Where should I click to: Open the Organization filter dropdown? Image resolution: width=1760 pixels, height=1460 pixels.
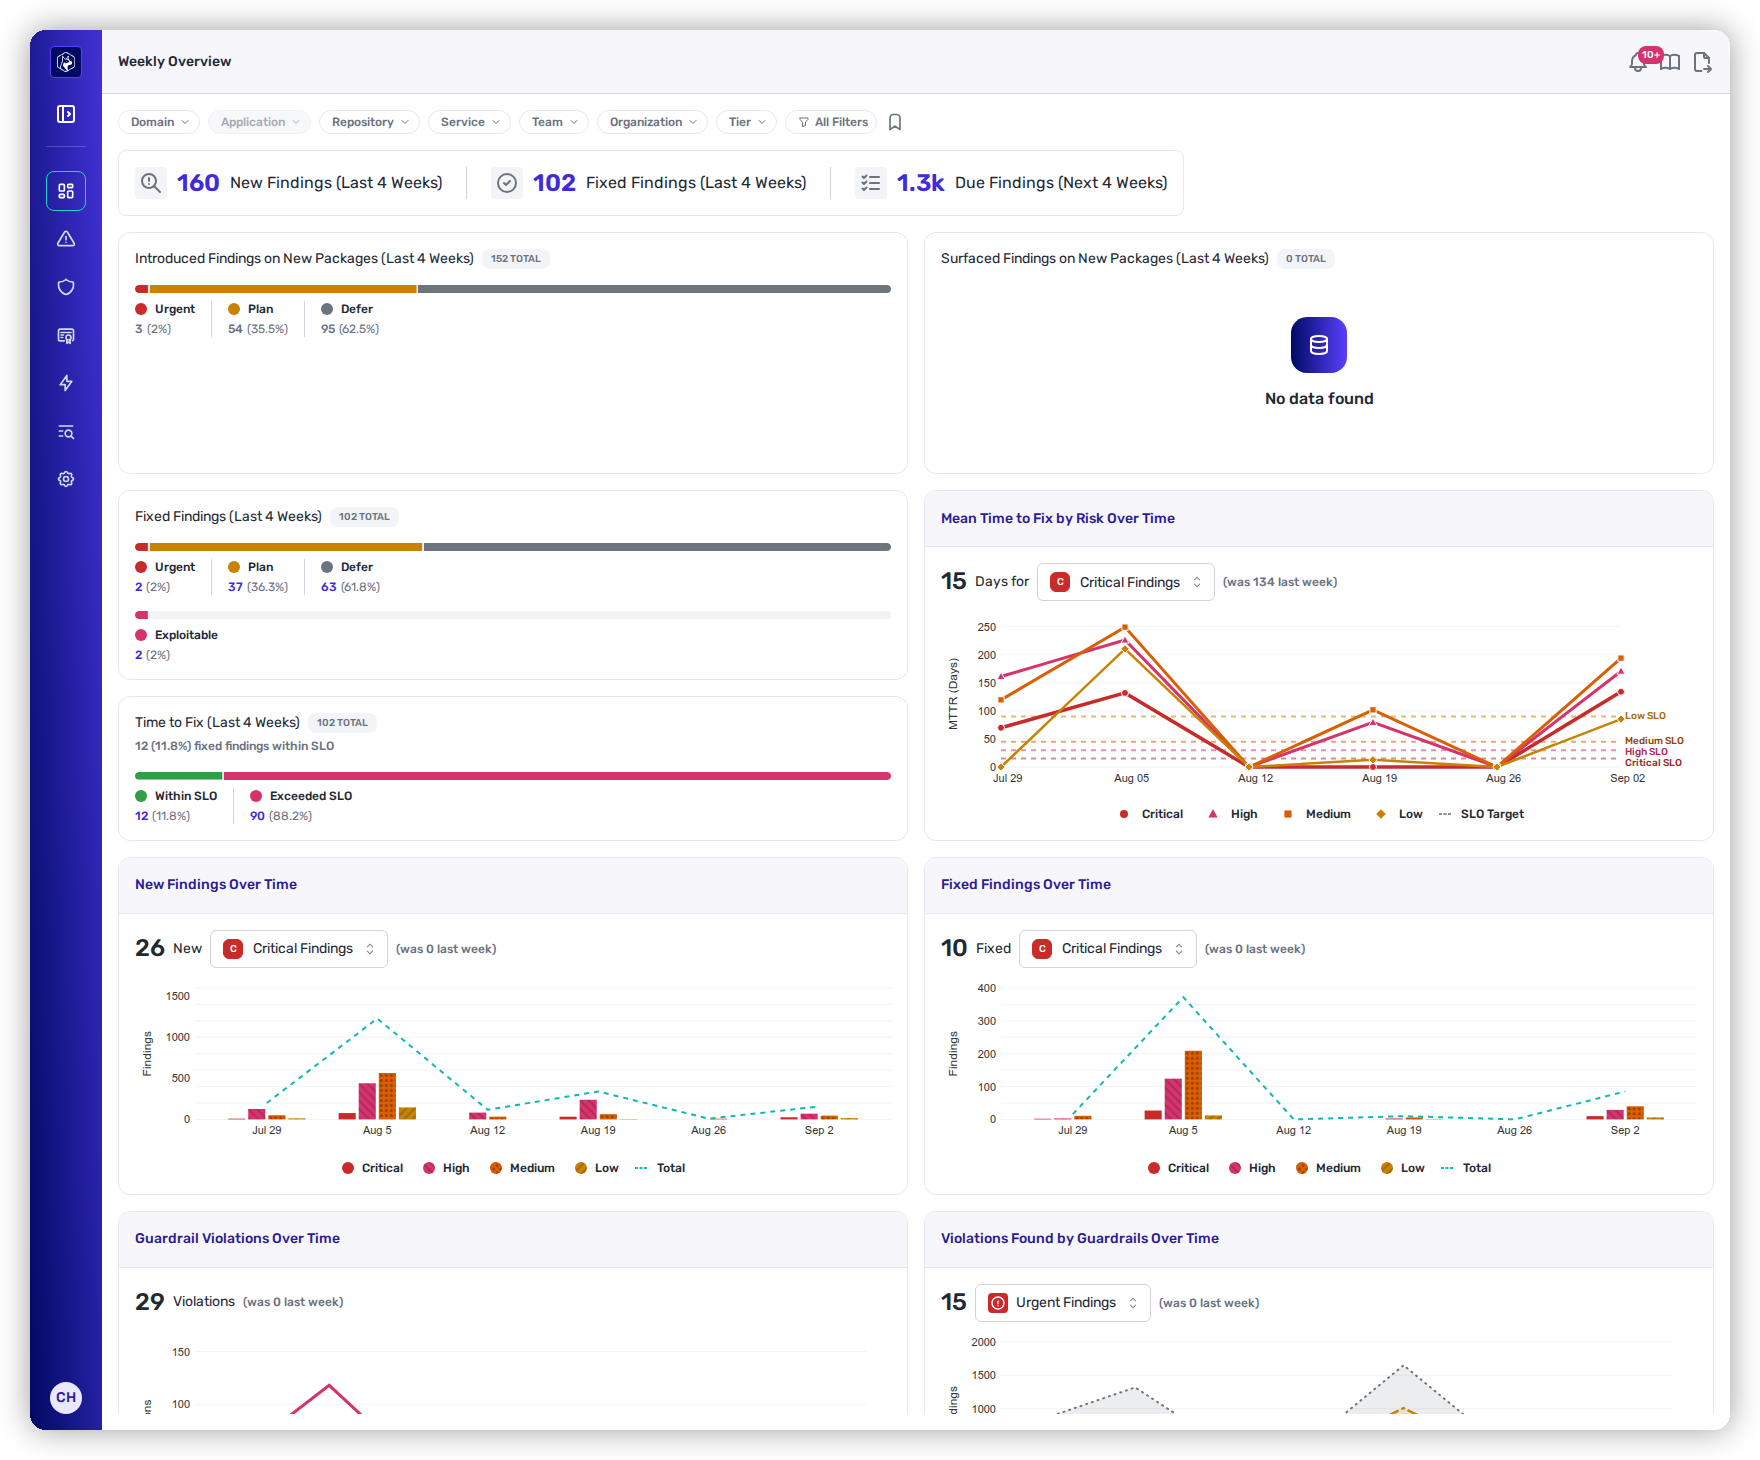[653, 122]
